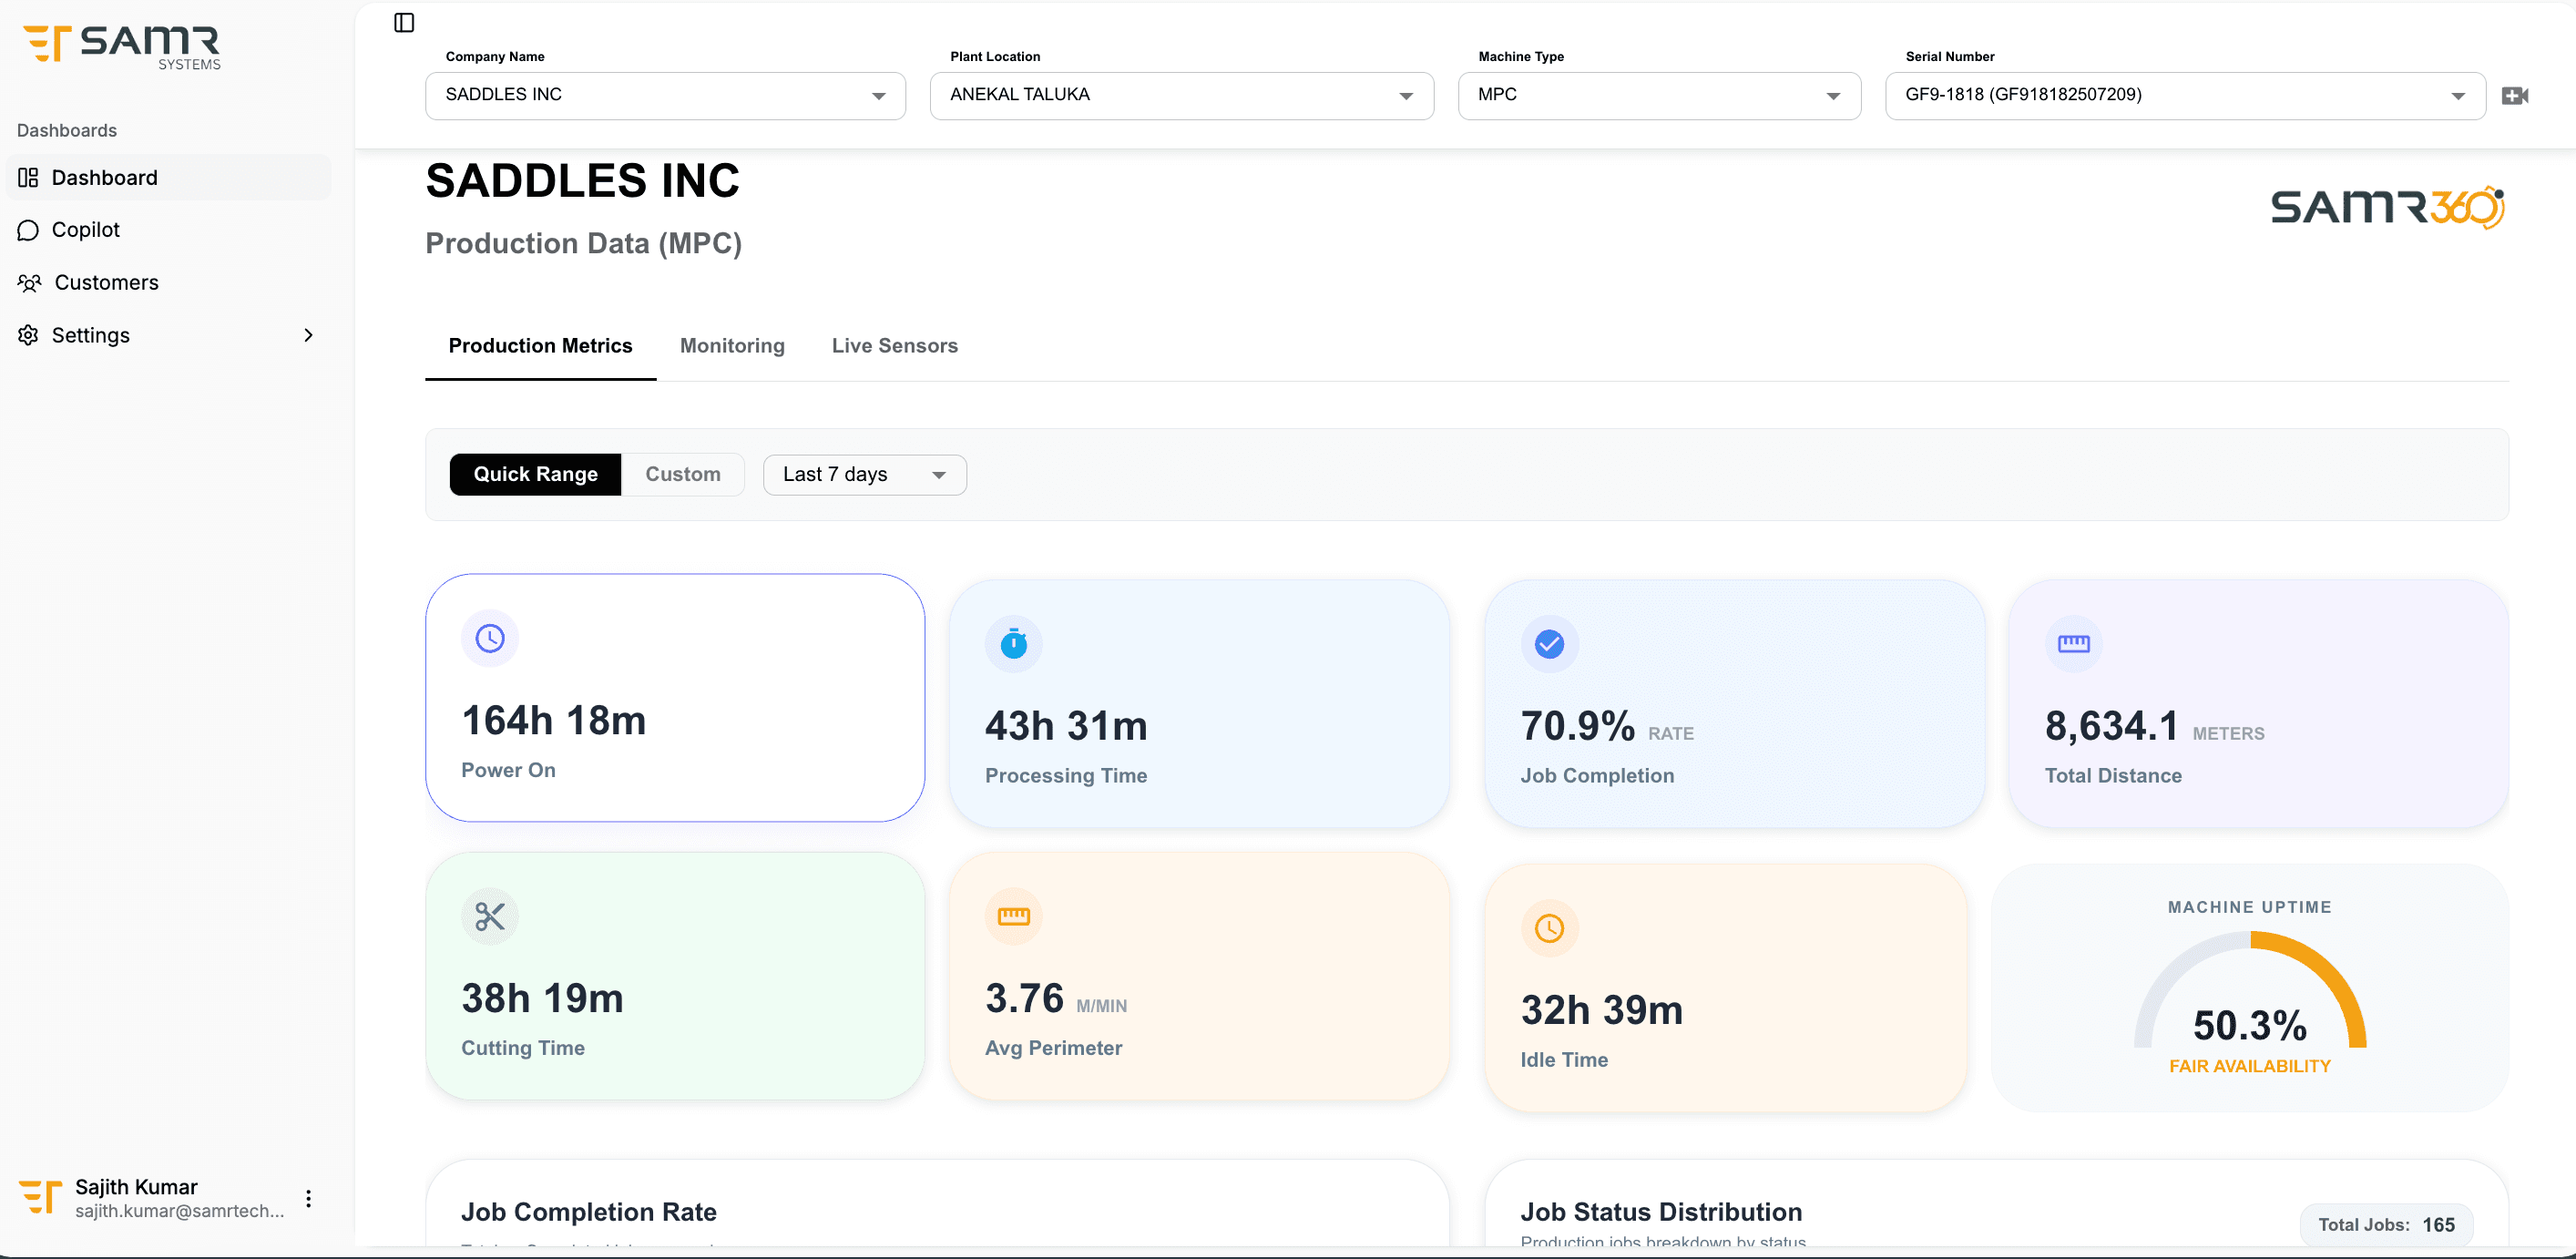Click the 32h 39m Idle Time card

(1726, 988)
